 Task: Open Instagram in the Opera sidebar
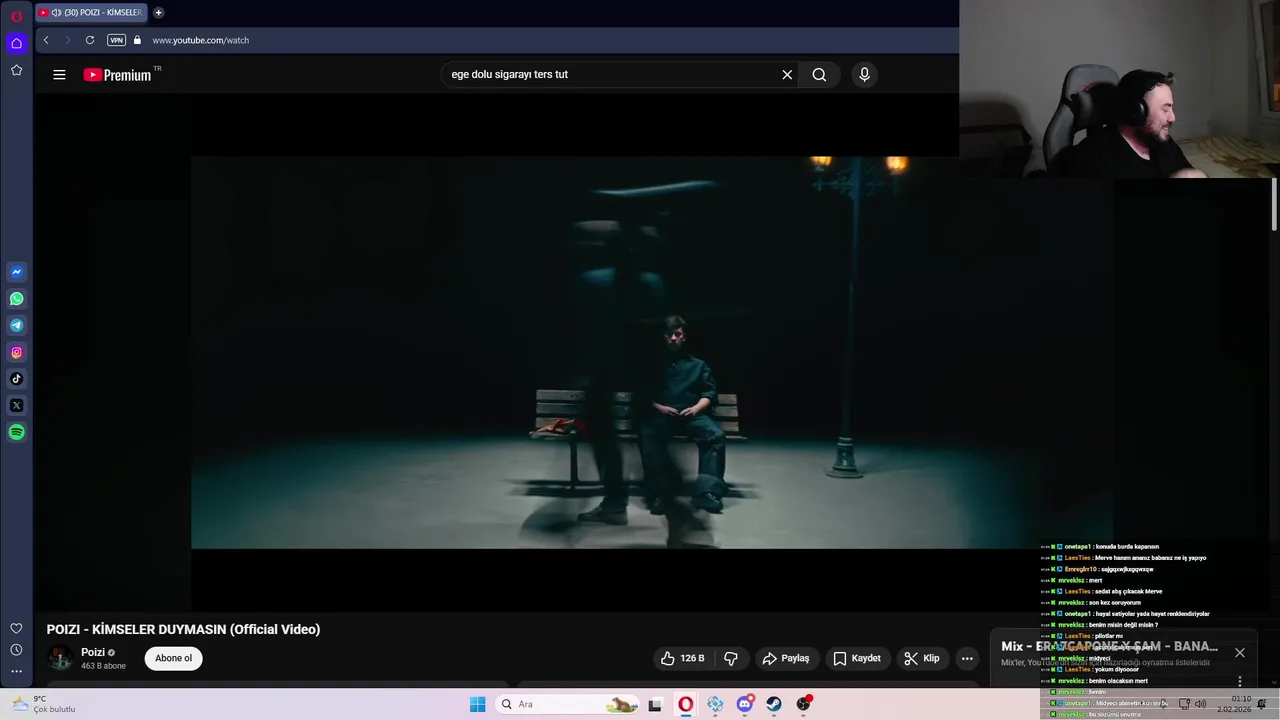(16, 352)
